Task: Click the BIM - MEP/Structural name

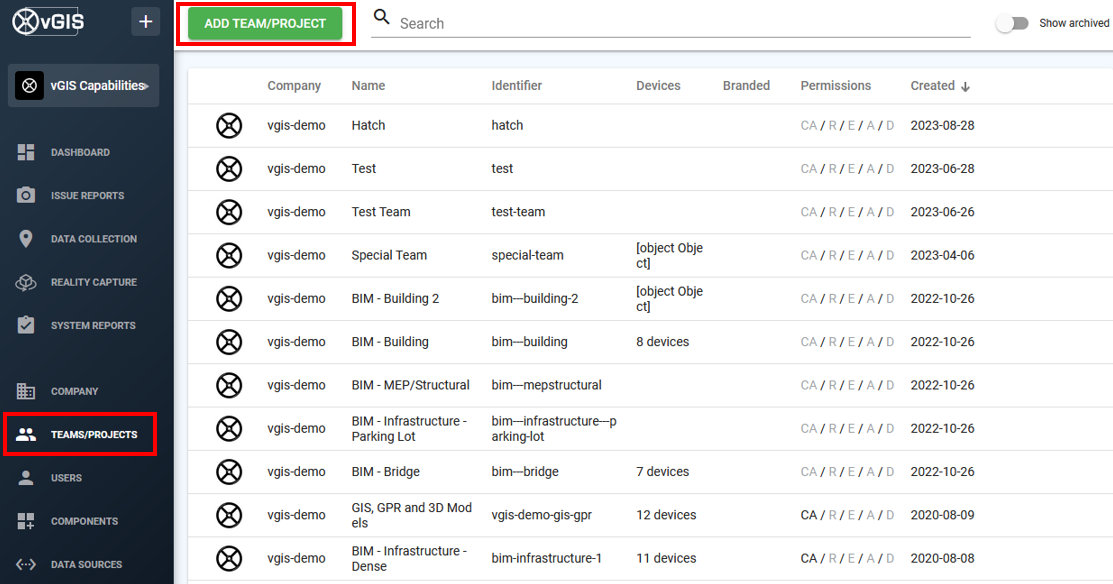Action: pos(410,385)
